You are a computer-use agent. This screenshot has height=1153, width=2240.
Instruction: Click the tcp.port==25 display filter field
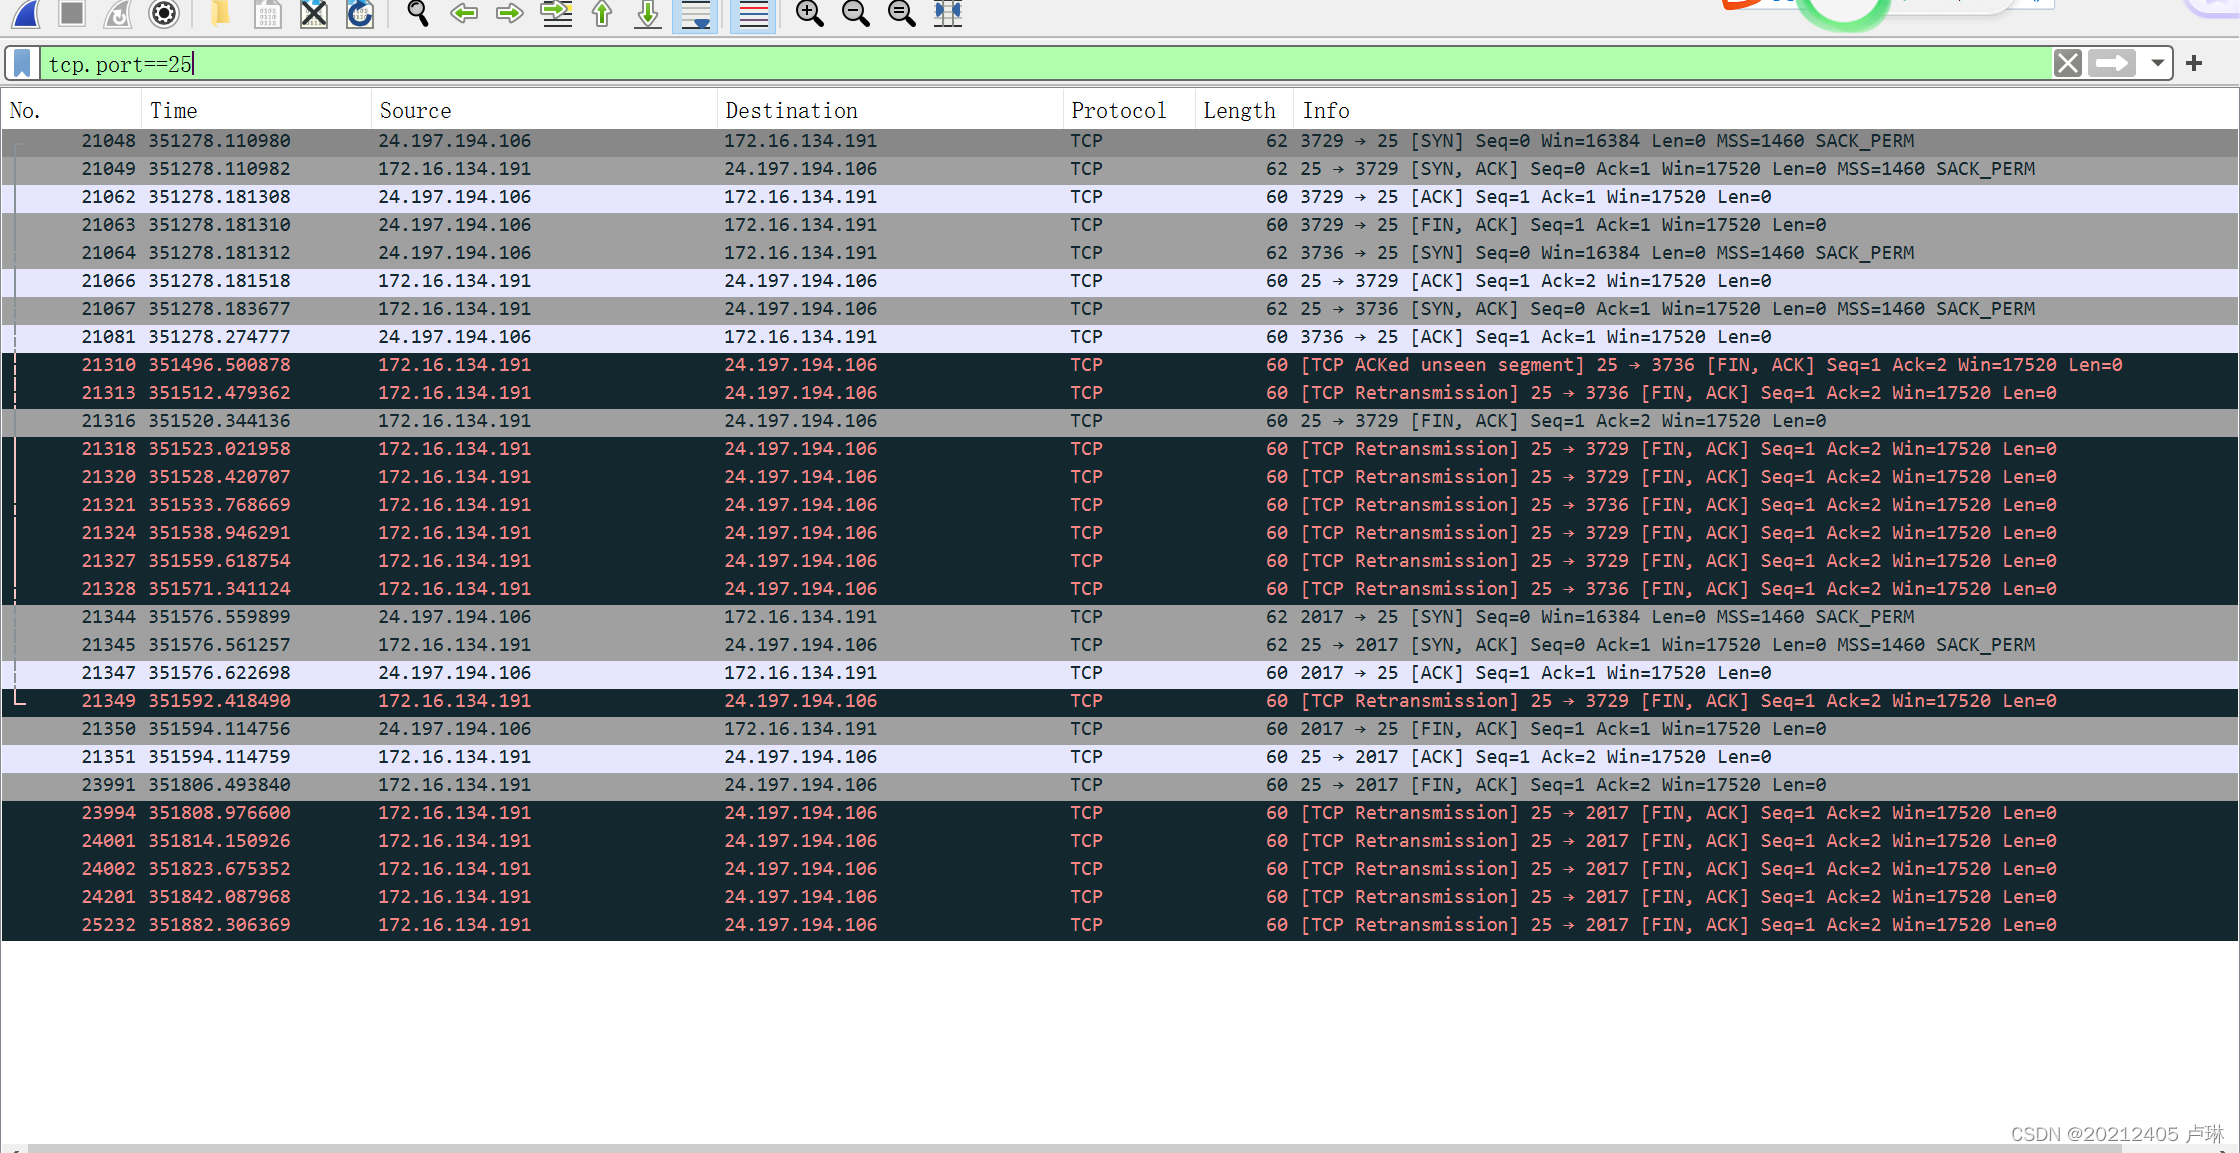pyautogui.click(x=1045, y=64)
